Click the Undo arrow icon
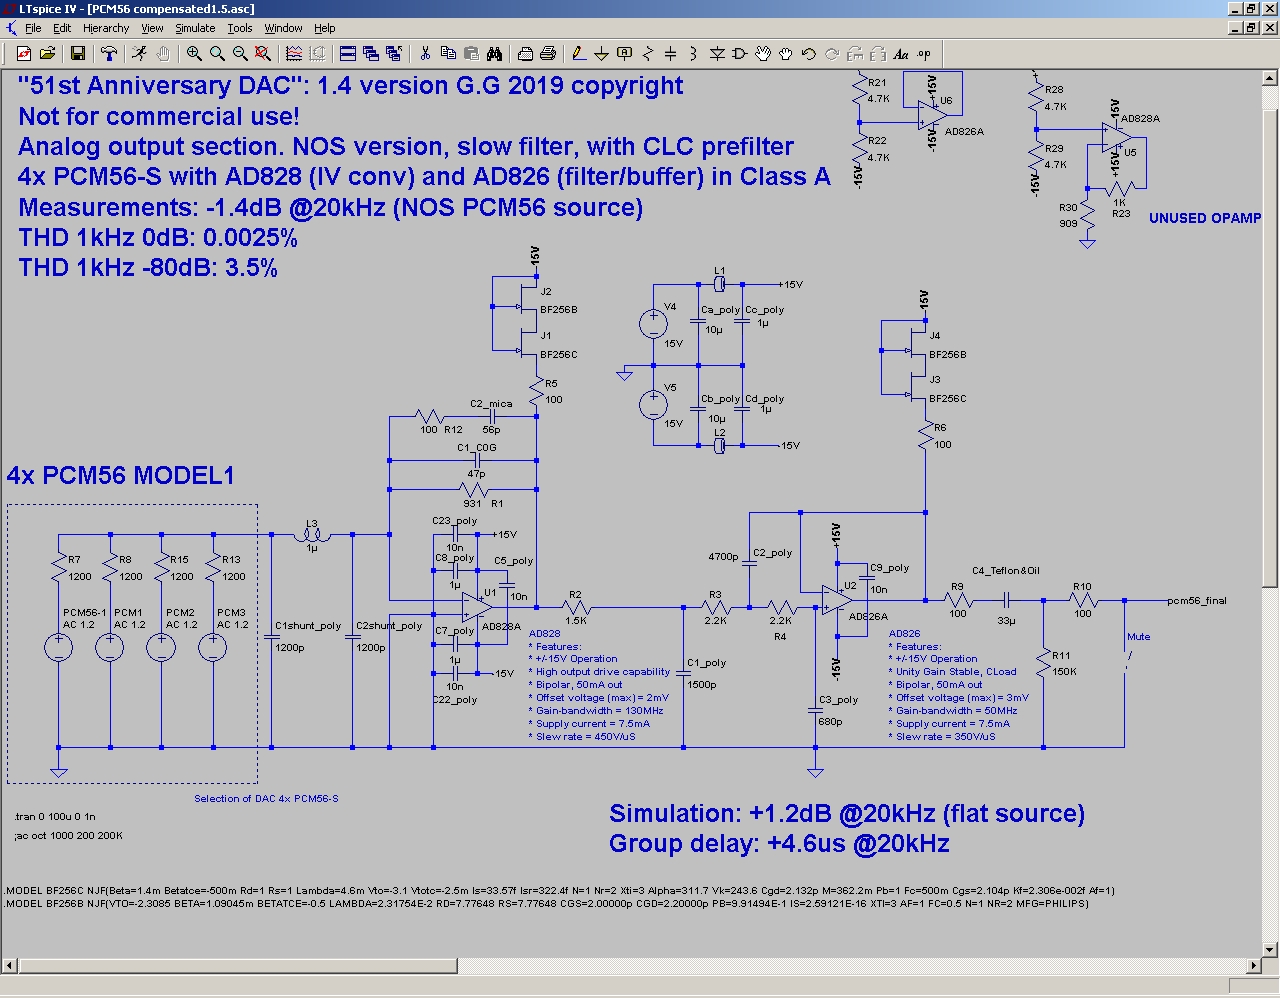The width and height of the screenshot is (1280, 998). pyautogui.click(x=809, y=53)
